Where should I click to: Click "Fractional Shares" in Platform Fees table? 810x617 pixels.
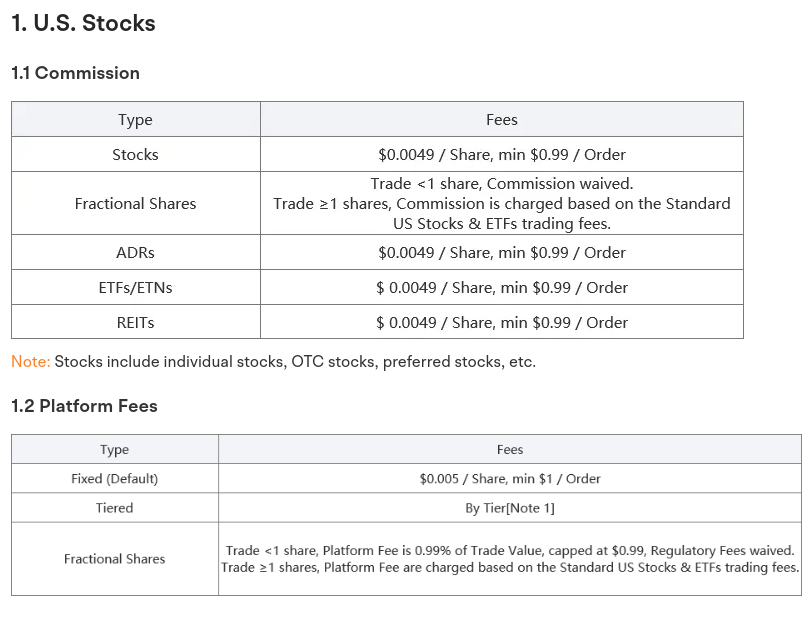114,559
